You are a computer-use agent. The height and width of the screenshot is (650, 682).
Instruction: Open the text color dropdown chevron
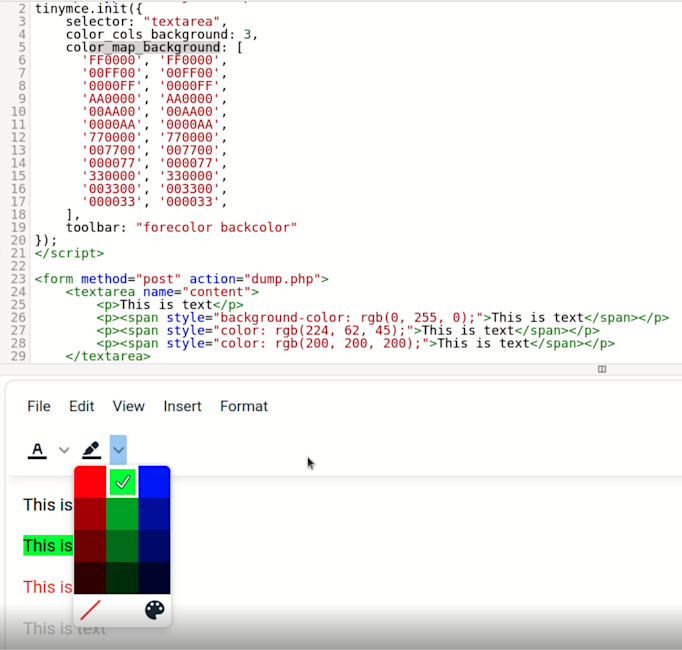point(64,450)
